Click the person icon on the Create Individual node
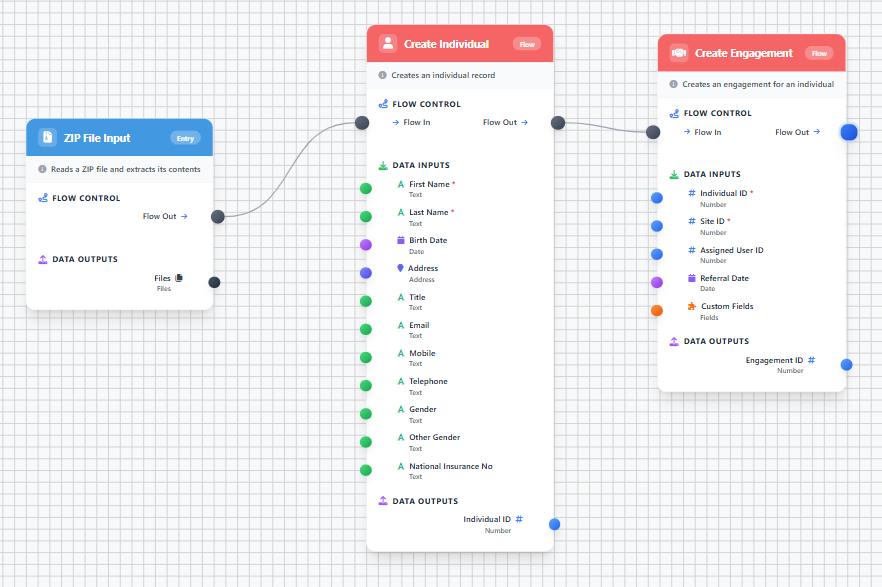This screenshot has height=587, width=882. click(x=389, y=44)
